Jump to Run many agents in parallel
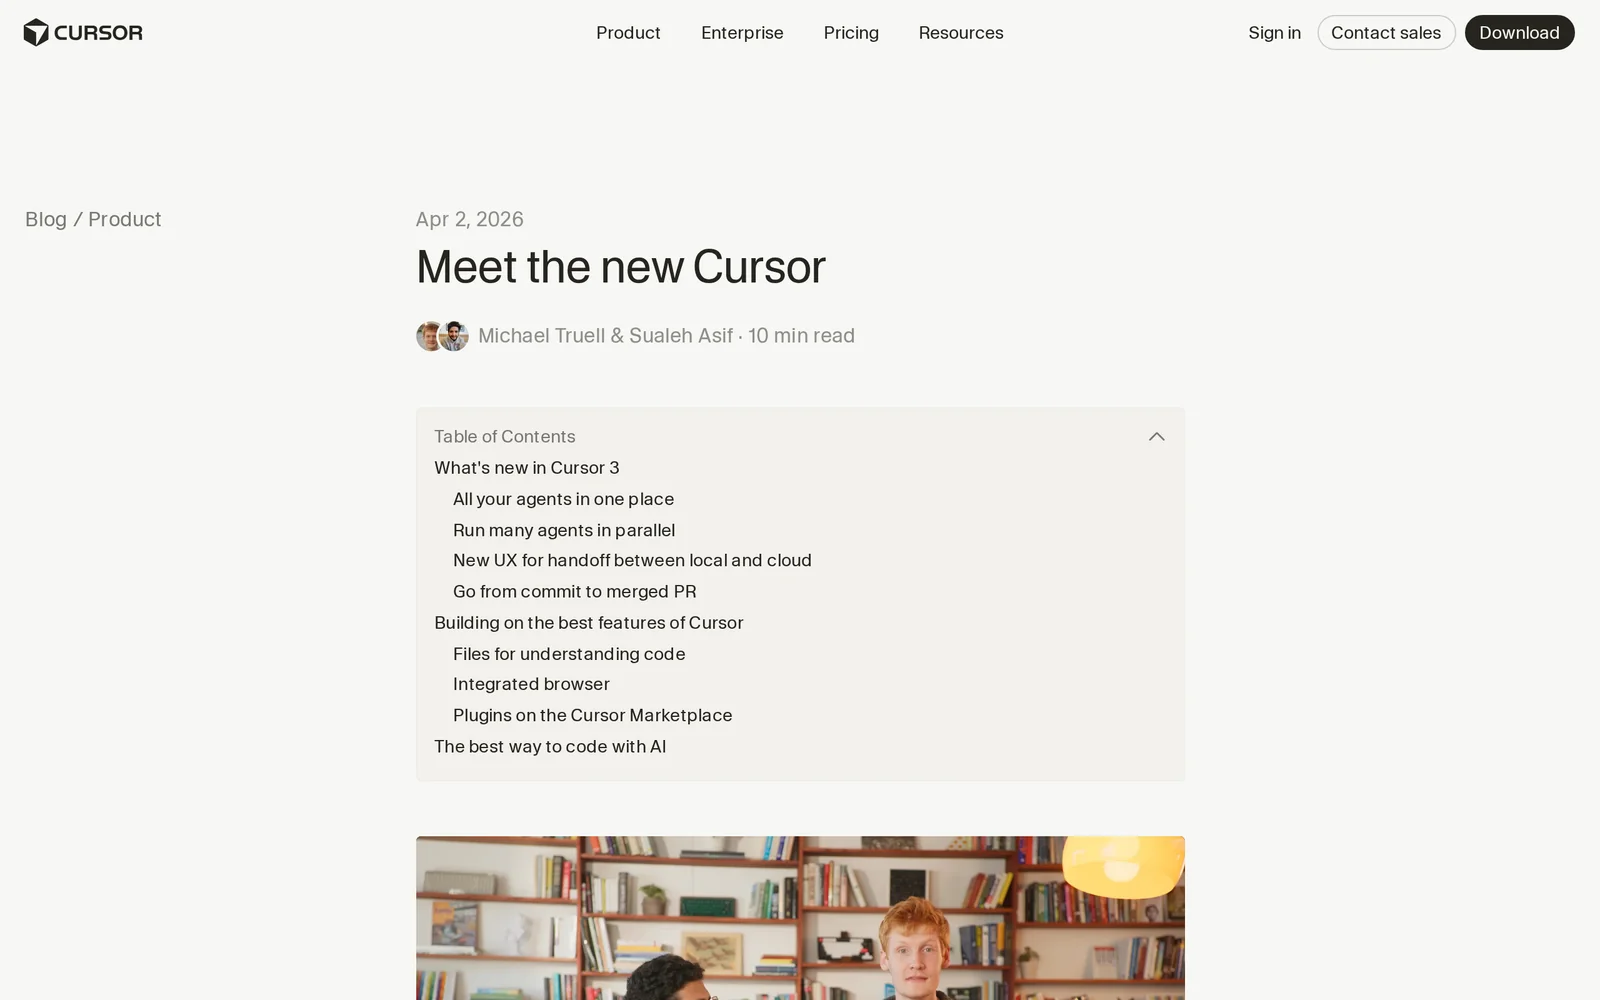This screenshot has height=1000, width=1600. (x=564, y=530)
